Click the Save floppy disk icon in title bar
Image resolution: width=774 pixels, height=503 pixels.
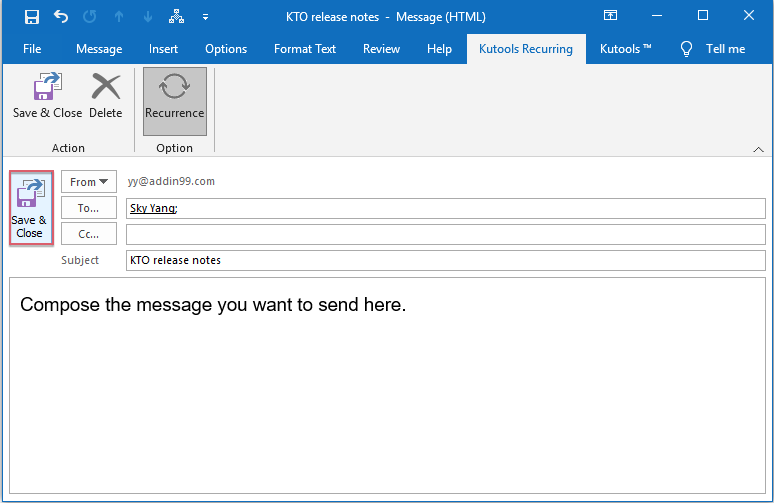(32, 17)
